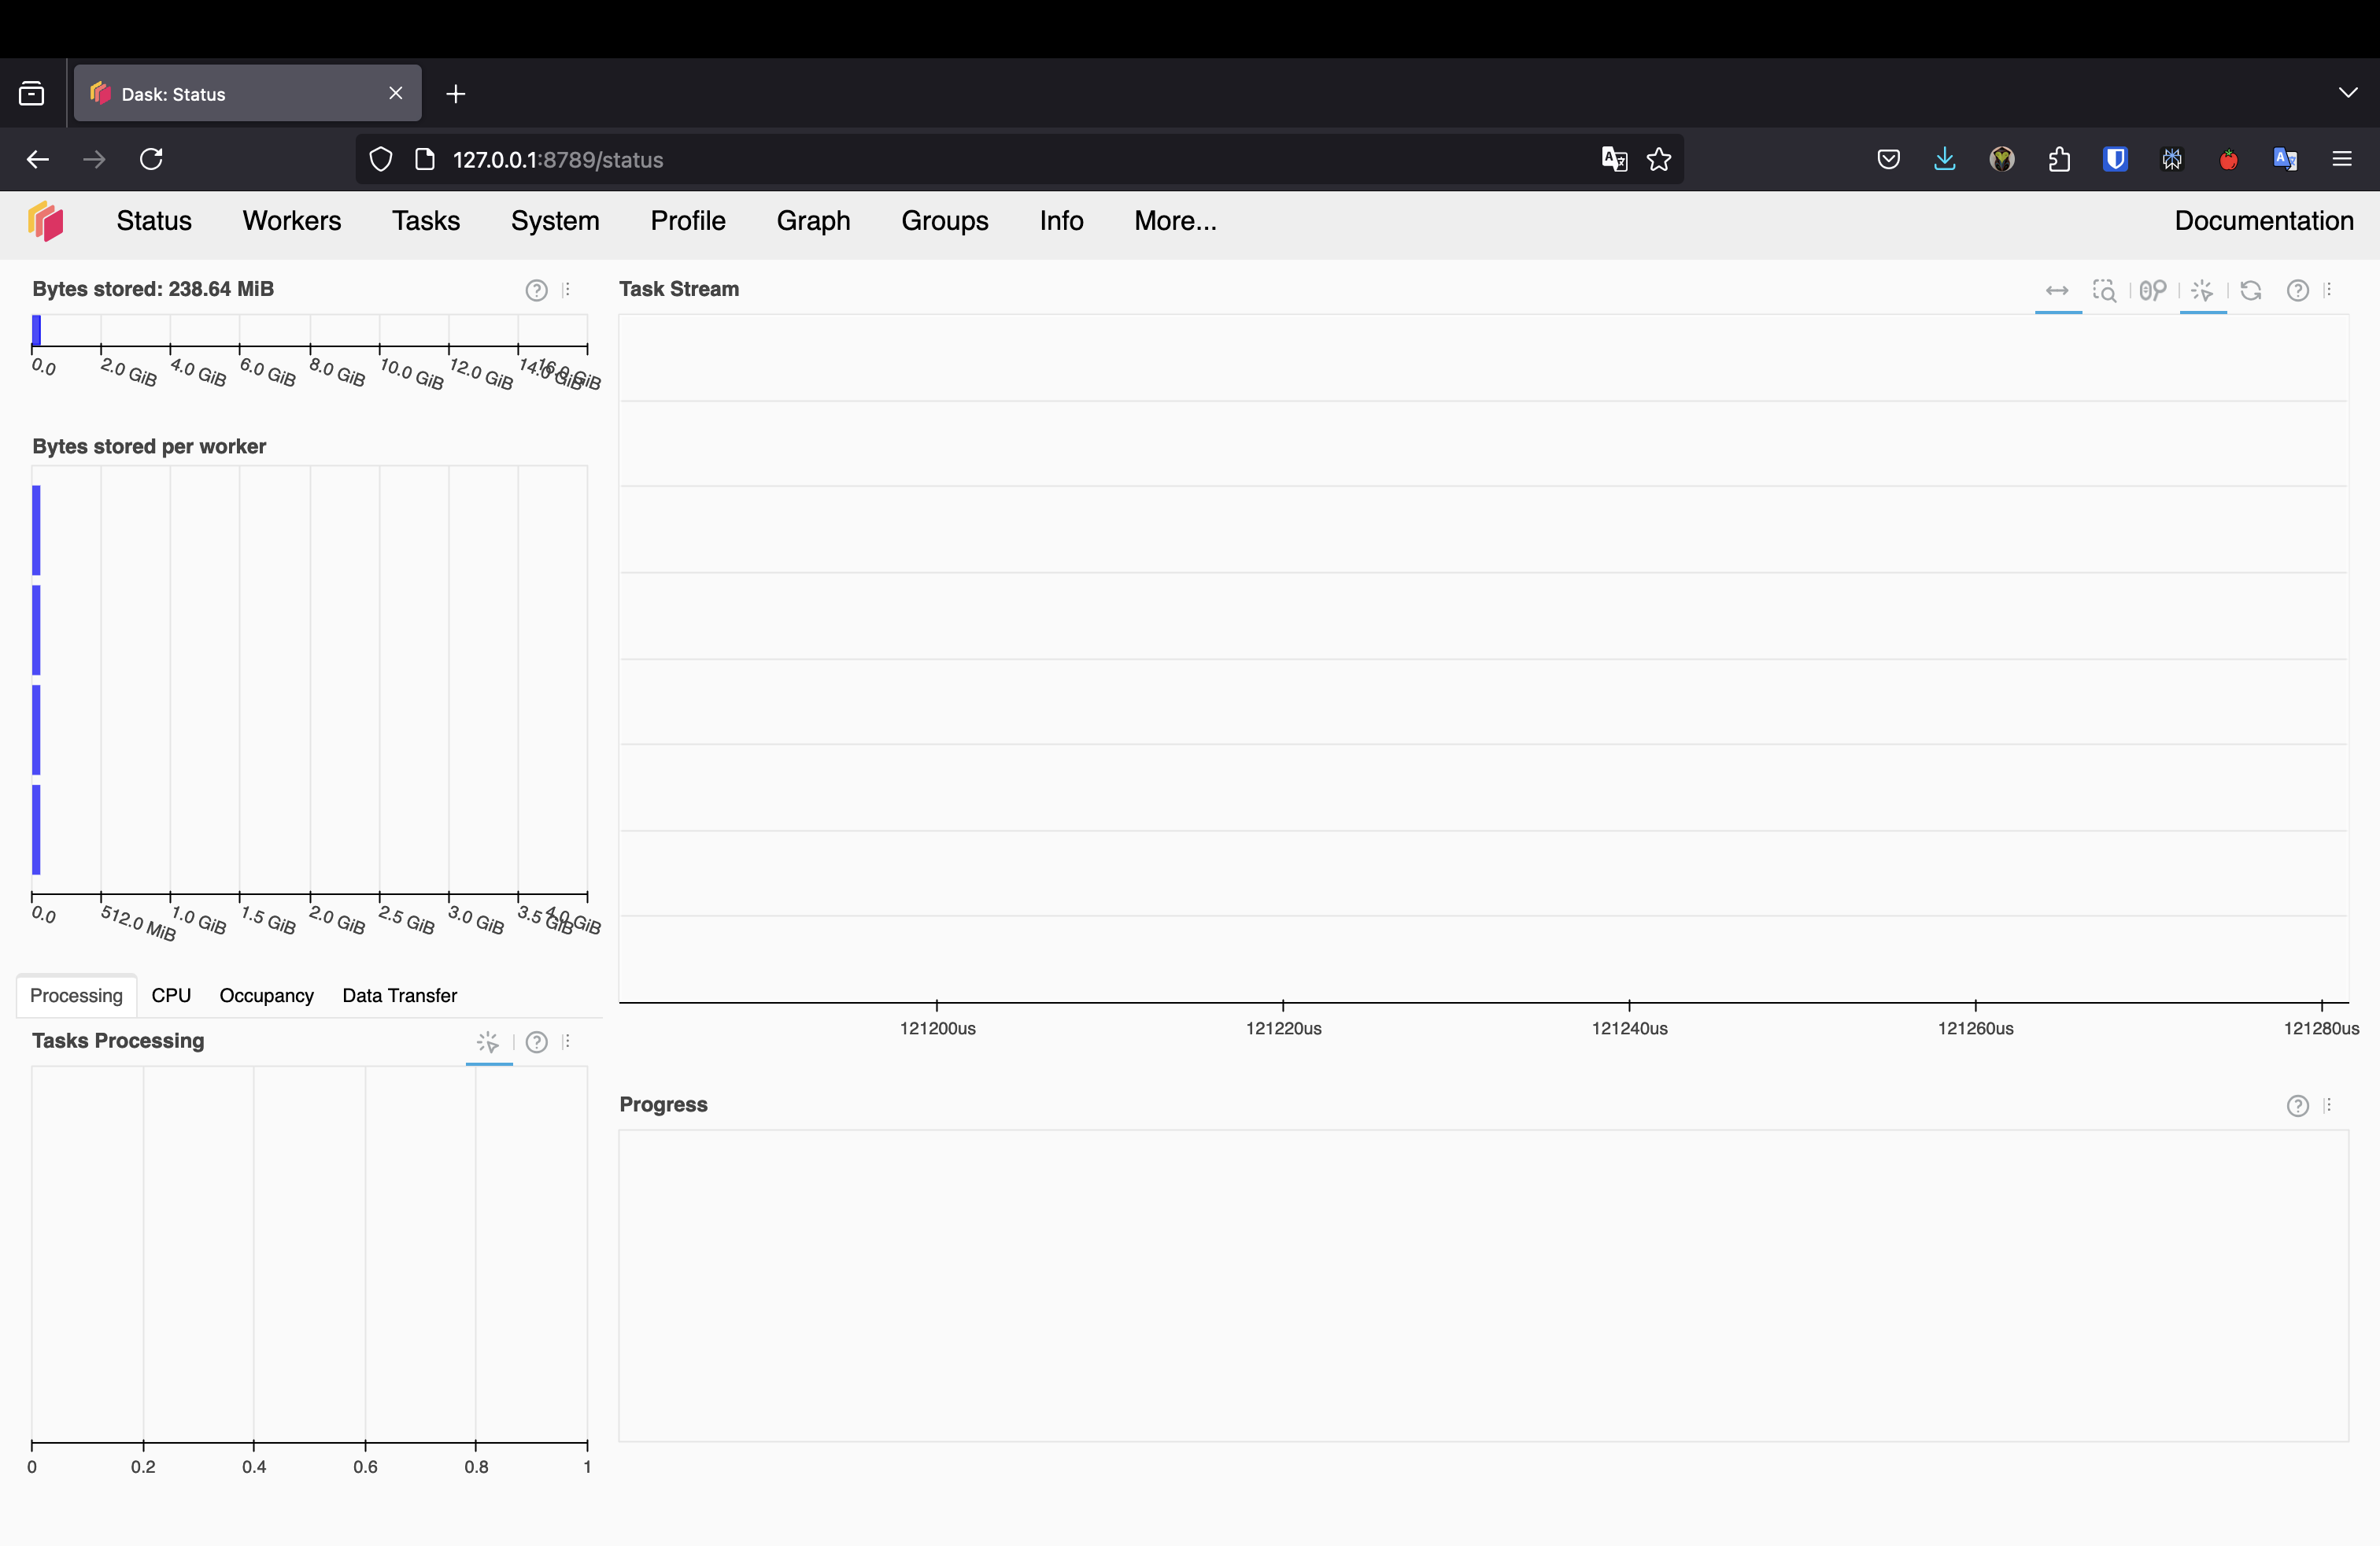Reset the Task Stream plot view

[x=2251, y=290]
